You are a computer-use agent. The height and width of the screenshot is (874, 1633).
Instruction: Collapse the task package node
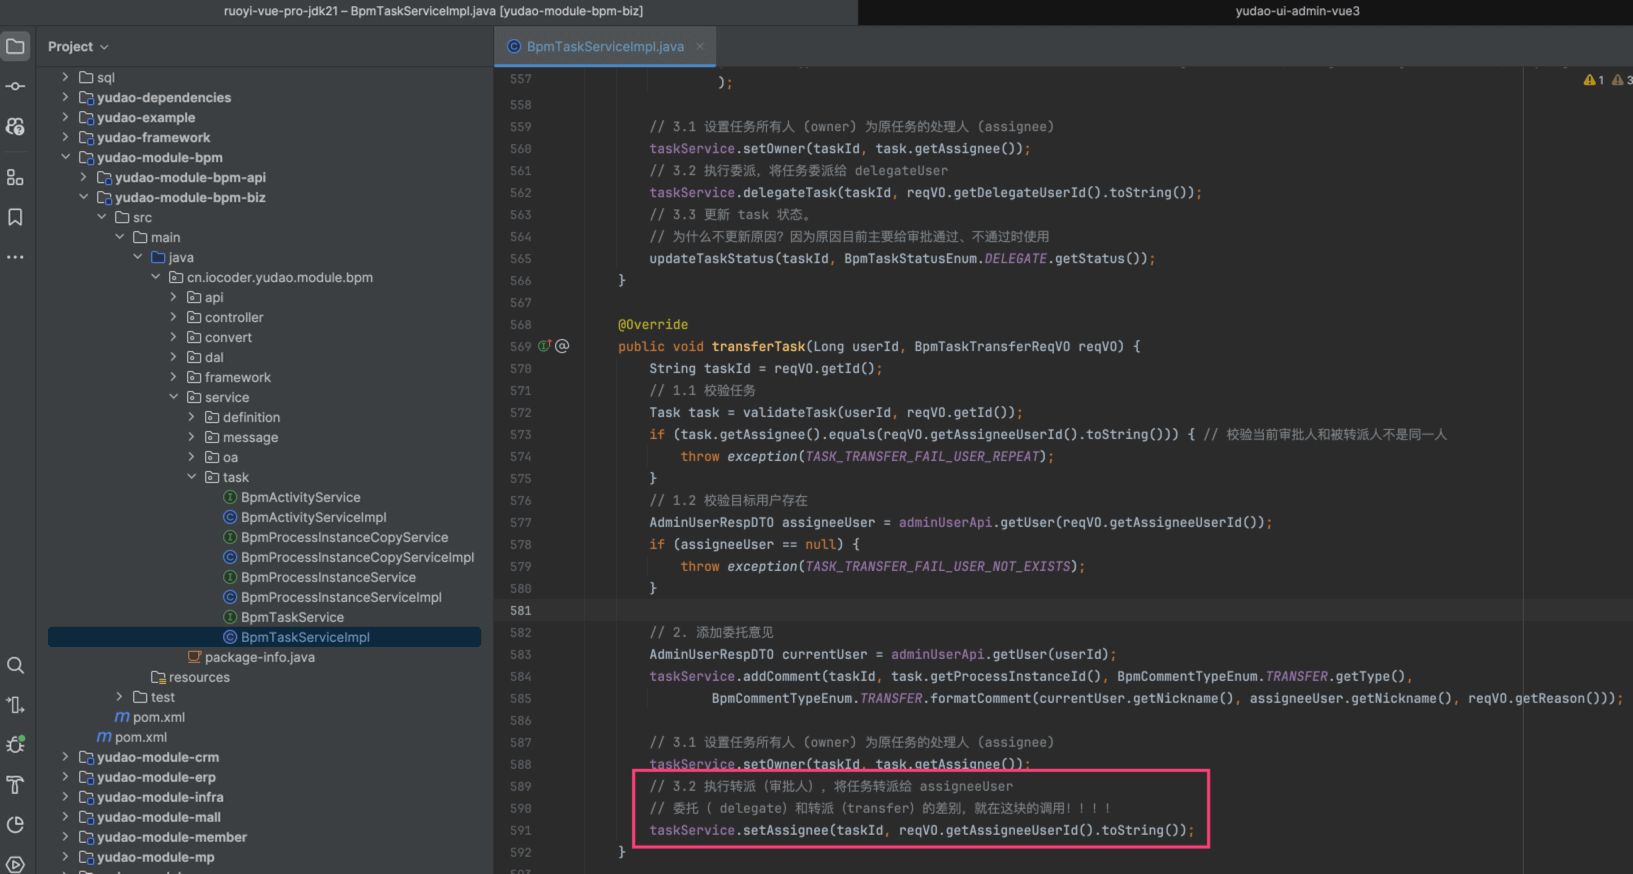(x=192, y=477)
